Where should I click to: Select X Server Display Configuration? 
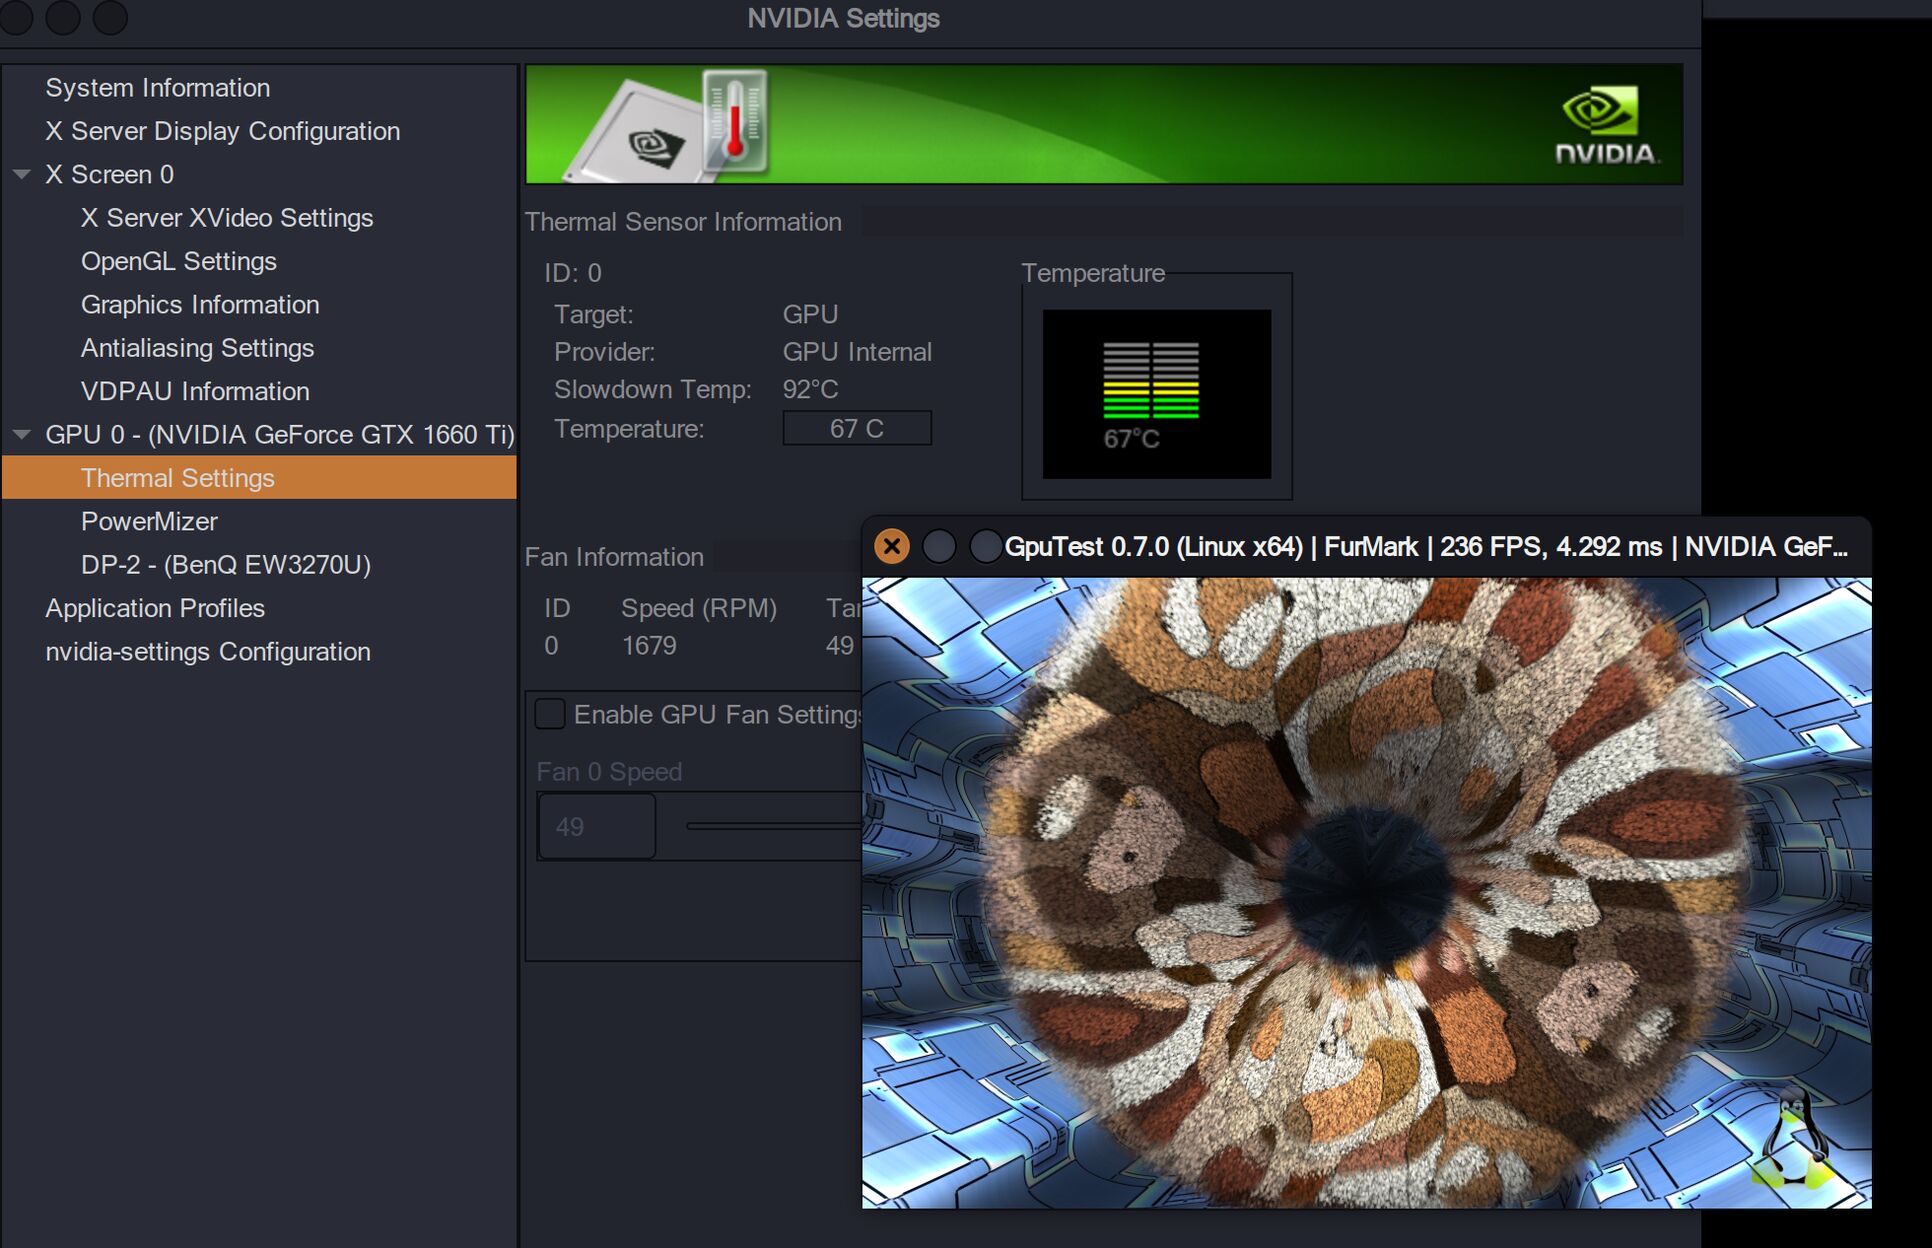pos(222,131)
